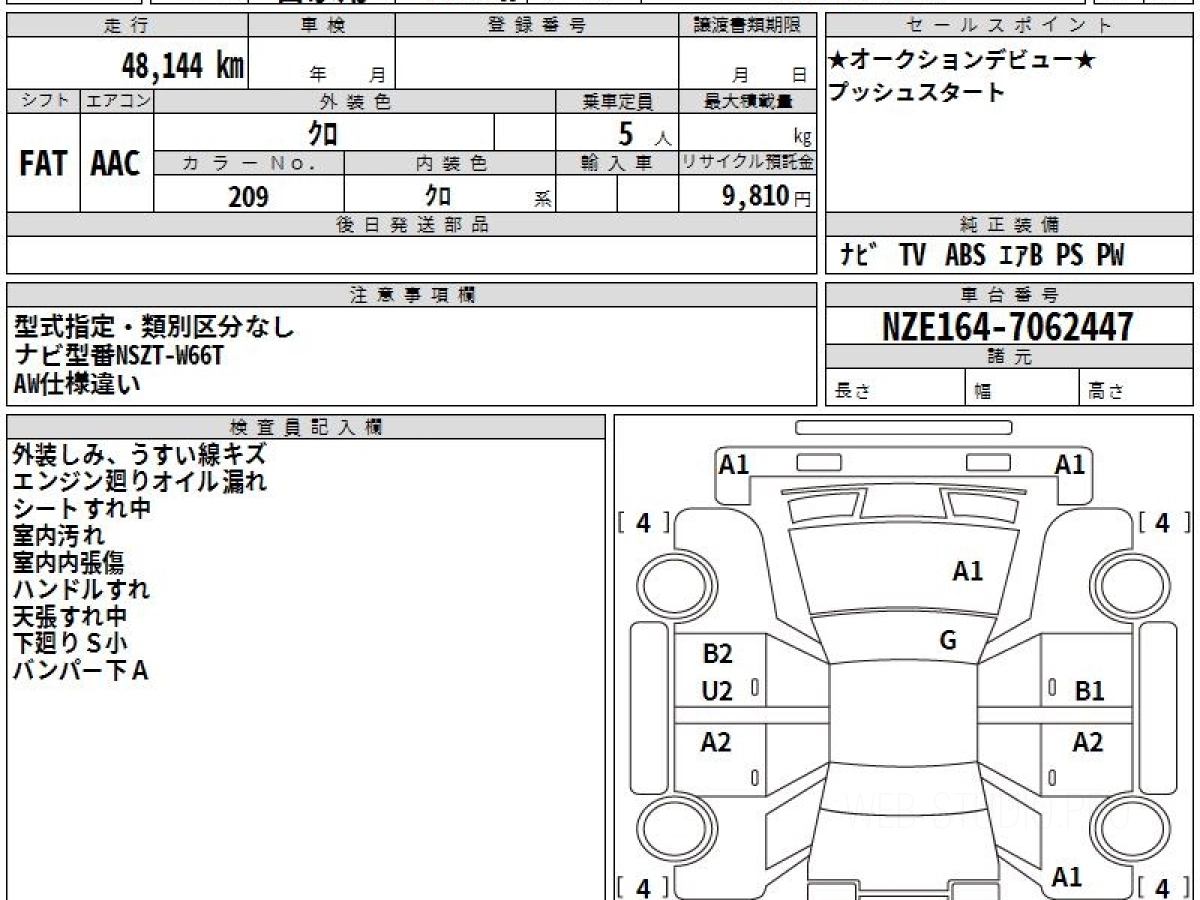Click the 注意事項欄 header
1200x900 pixels.
coord(412,295)
